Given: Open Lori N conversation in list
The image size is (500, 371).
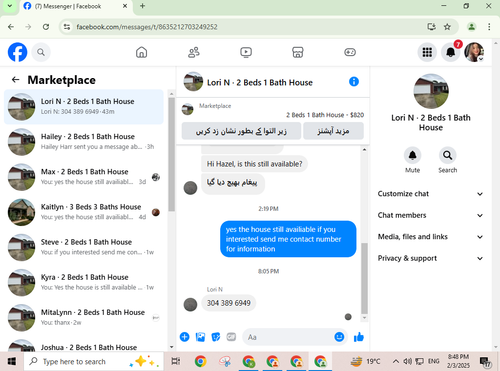Looking at the screenshot, I should tap(84, 107).
